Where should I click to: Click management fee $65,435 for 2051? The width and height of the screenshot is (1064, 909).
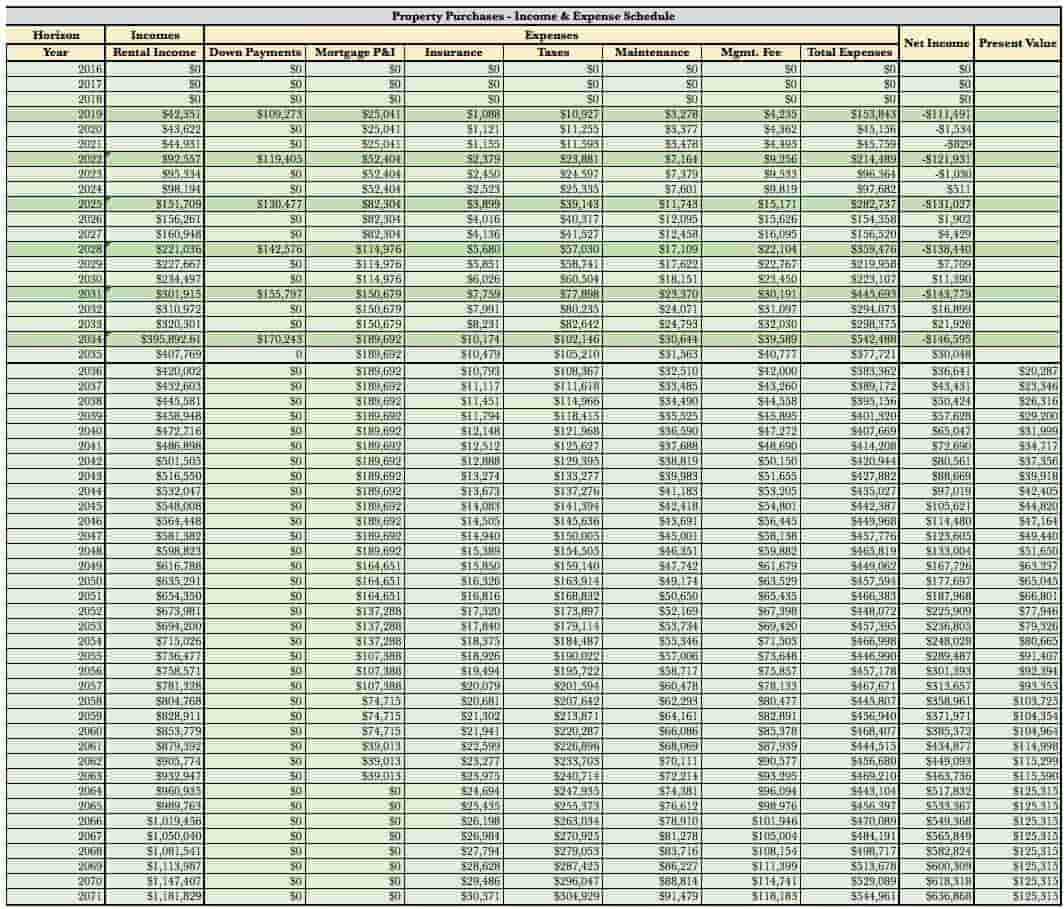[750, 596]
